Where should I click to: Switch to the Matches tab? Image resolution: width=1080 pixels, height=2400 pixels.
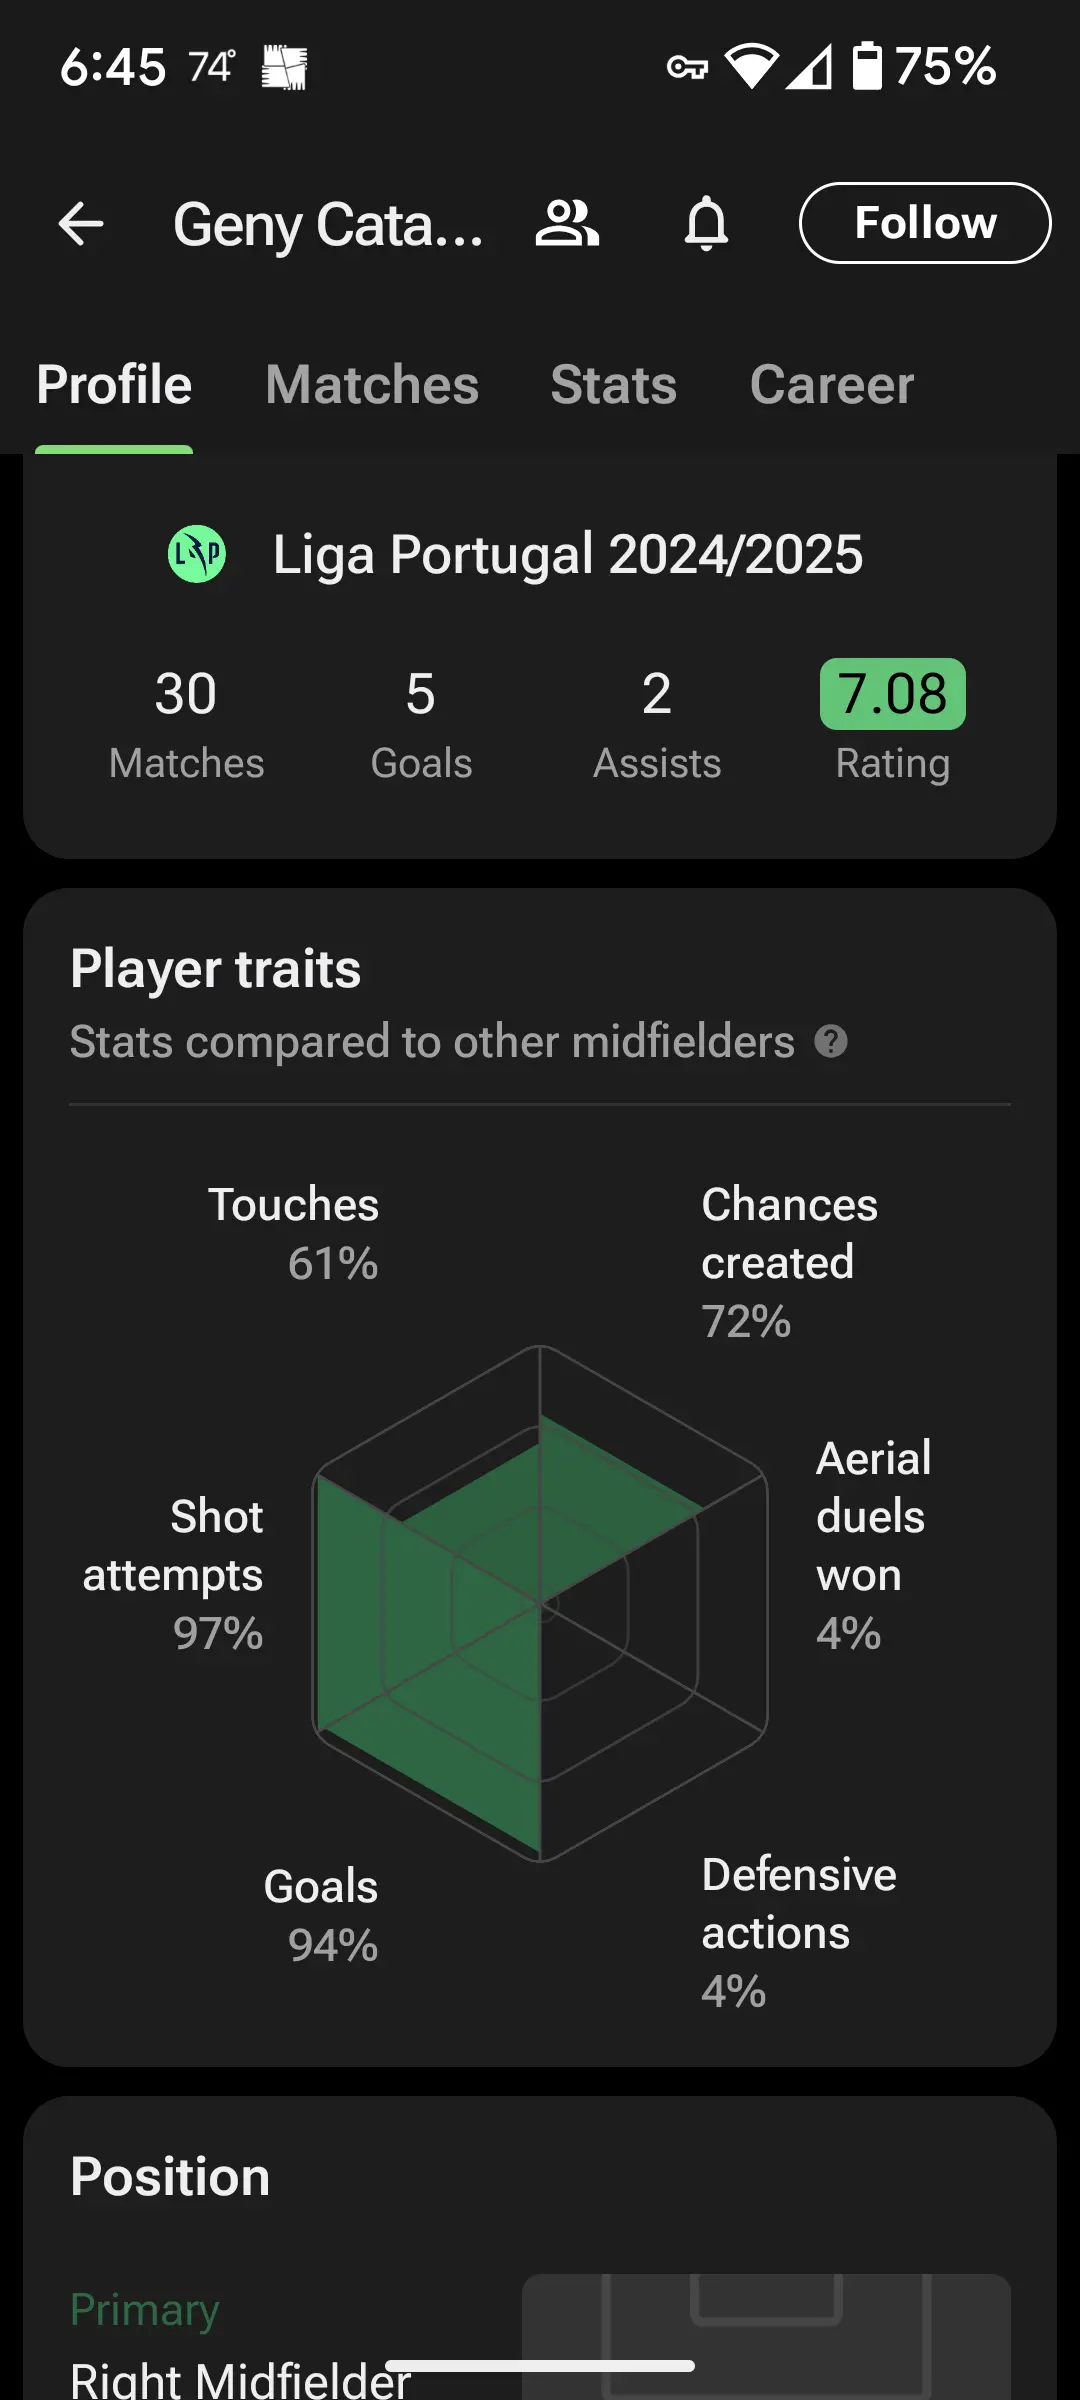pos(372,385)
